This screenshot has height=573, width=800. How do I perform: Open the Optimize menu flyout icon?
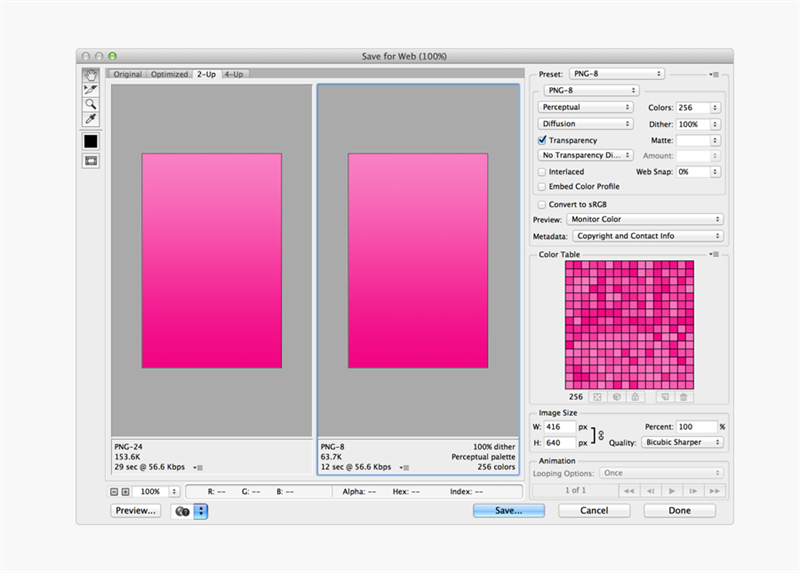[714, 74]
